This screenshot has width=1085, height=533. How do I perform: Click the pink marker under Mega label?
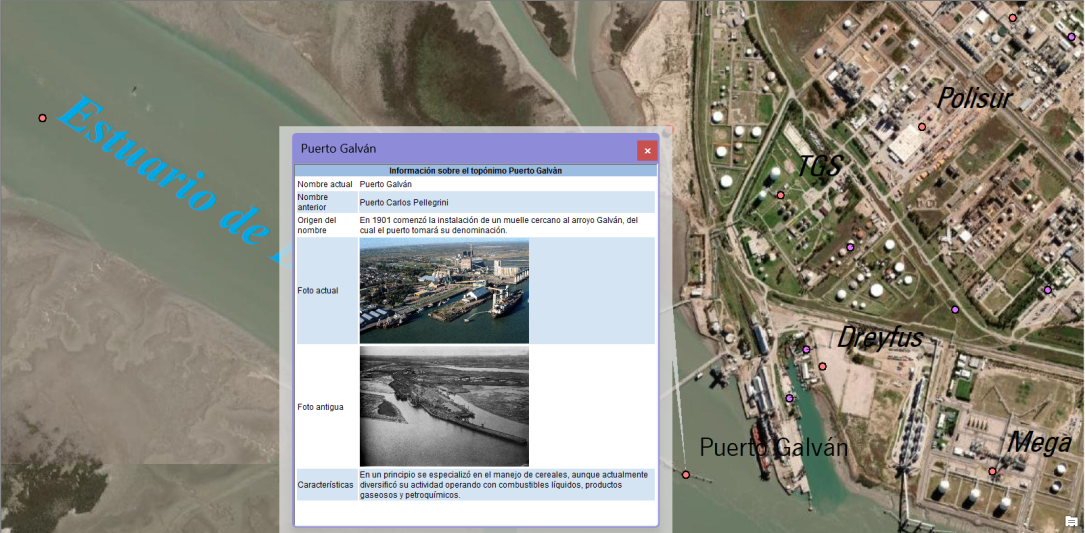click(992, 471)
